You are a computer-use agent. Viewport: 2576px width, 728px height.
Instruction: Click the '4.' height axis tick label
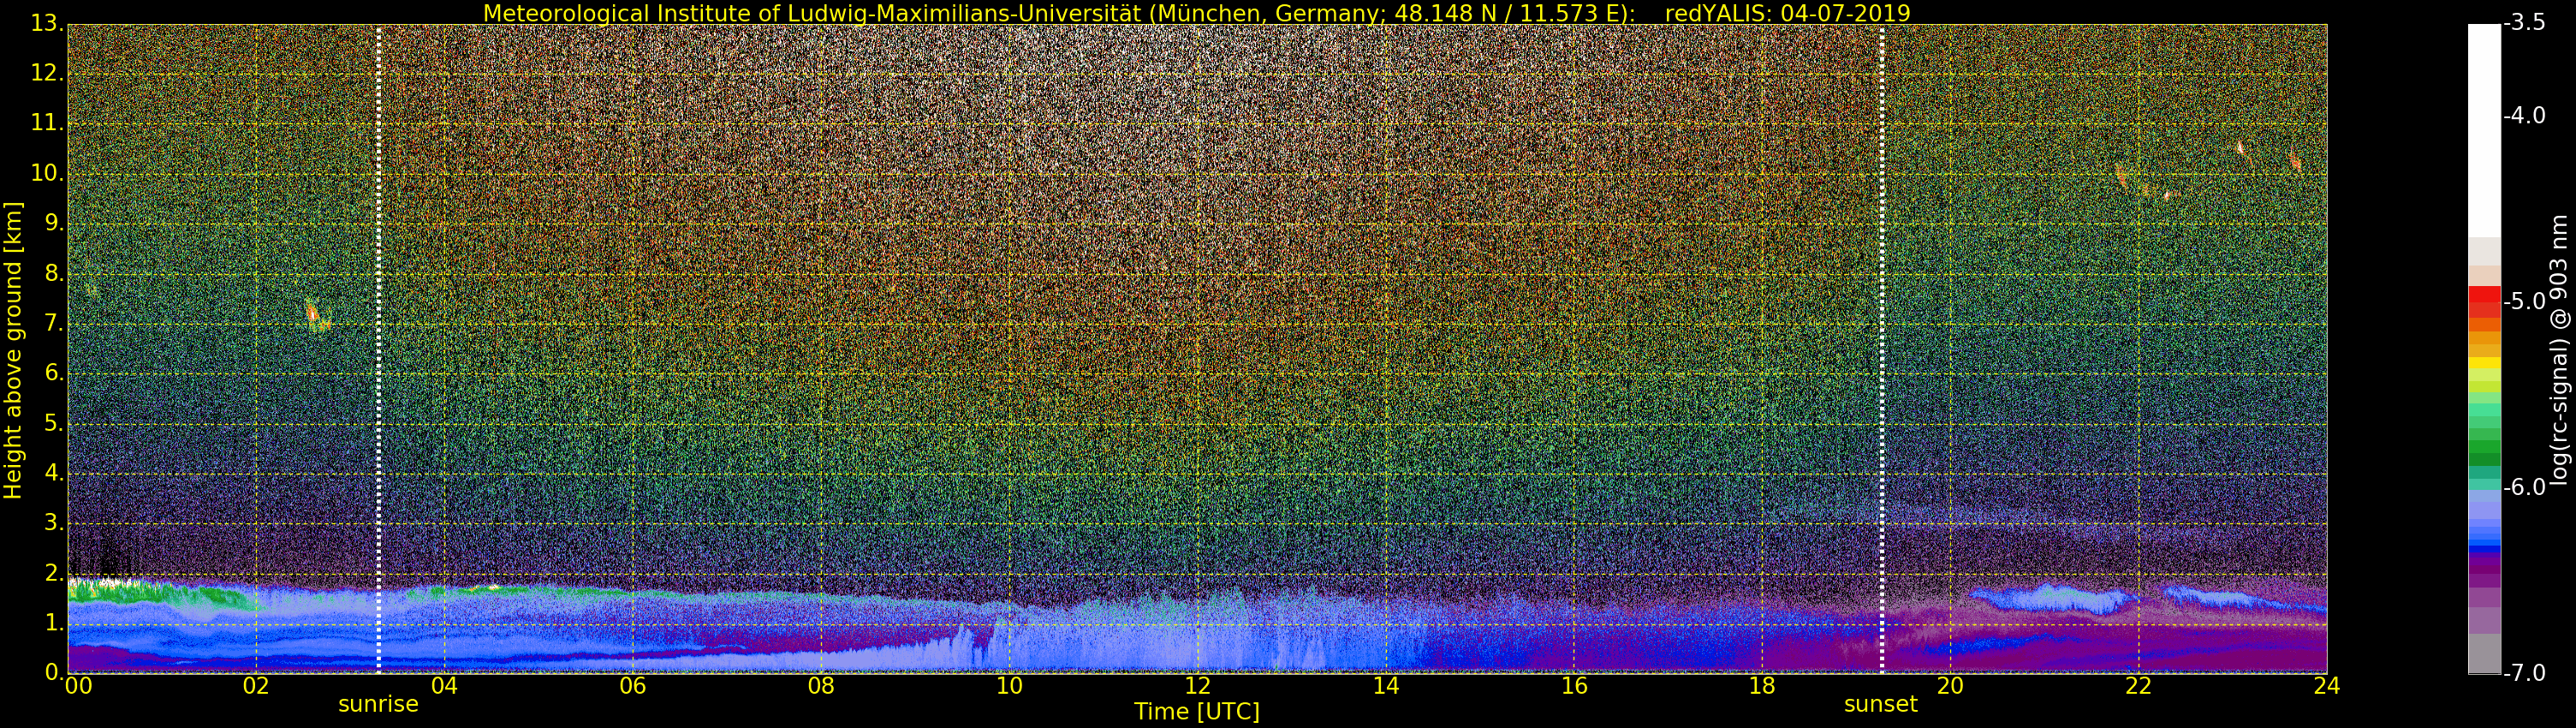pyautogui.click(x=54, y=473)
